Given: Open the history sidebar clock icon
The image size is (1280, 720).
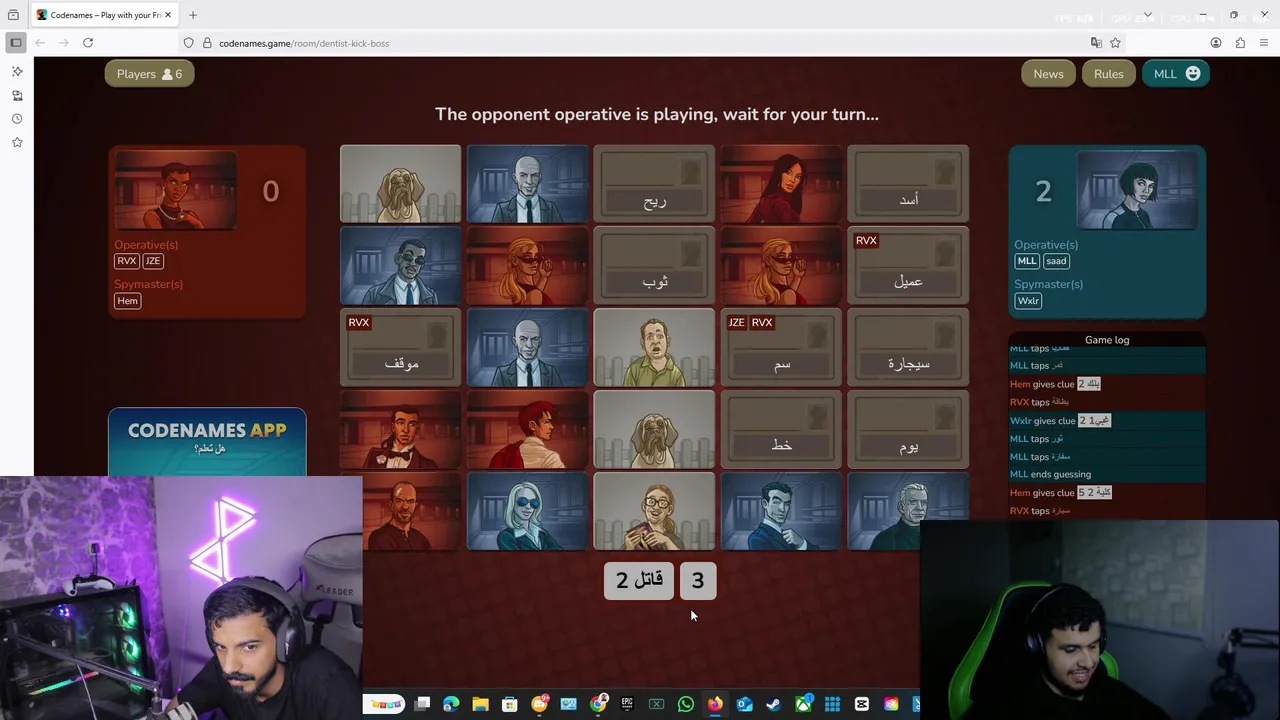Looking at the screenshot, I should [17, 119].
